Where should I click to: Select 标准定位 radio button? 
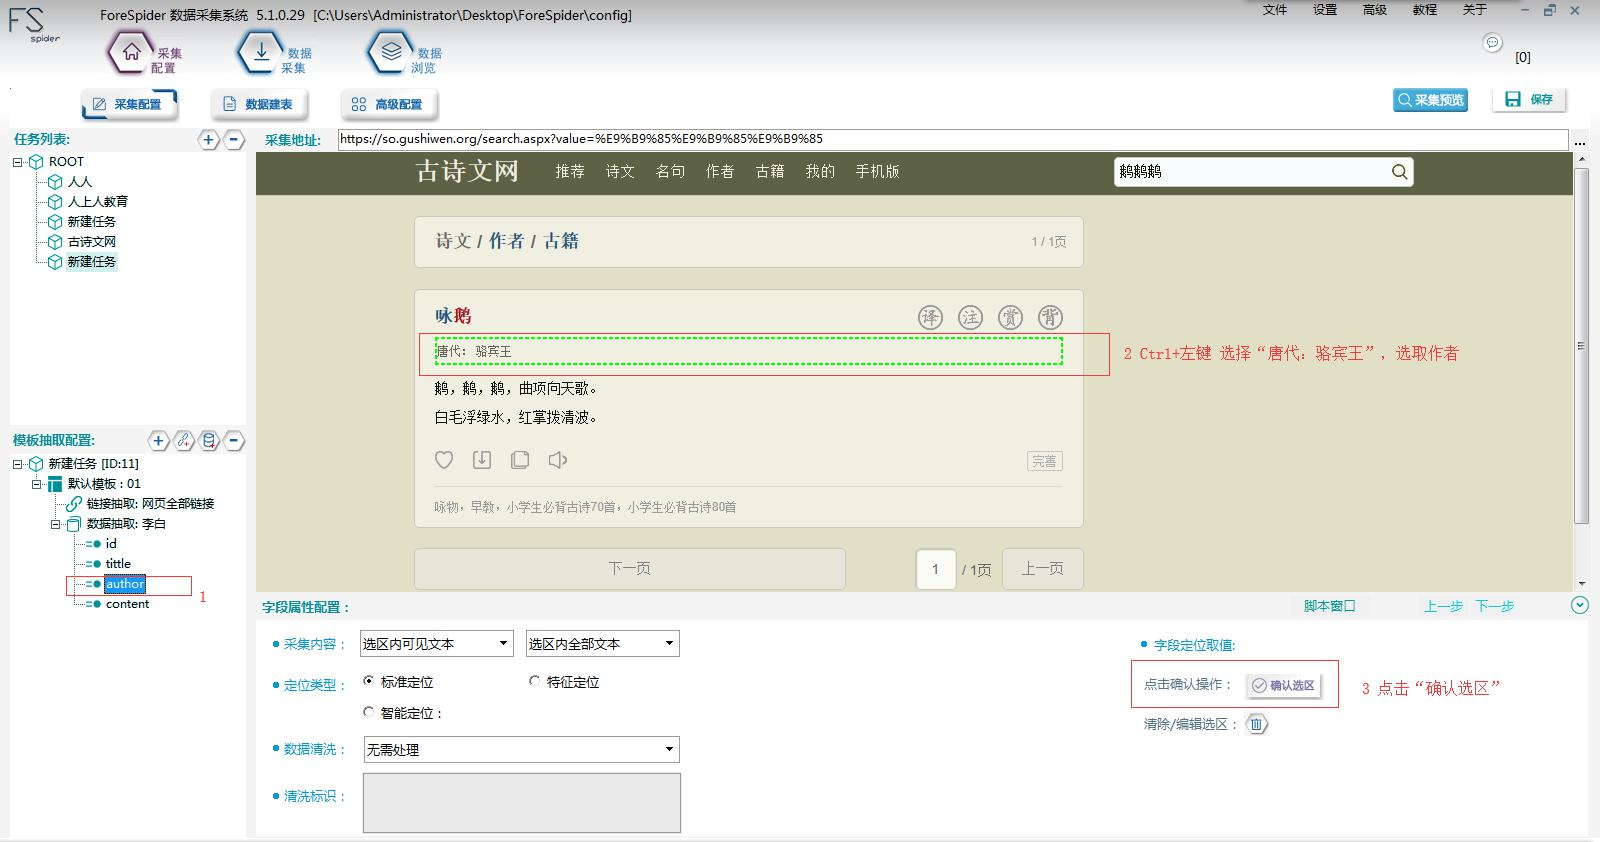click(x=368, y=681)
